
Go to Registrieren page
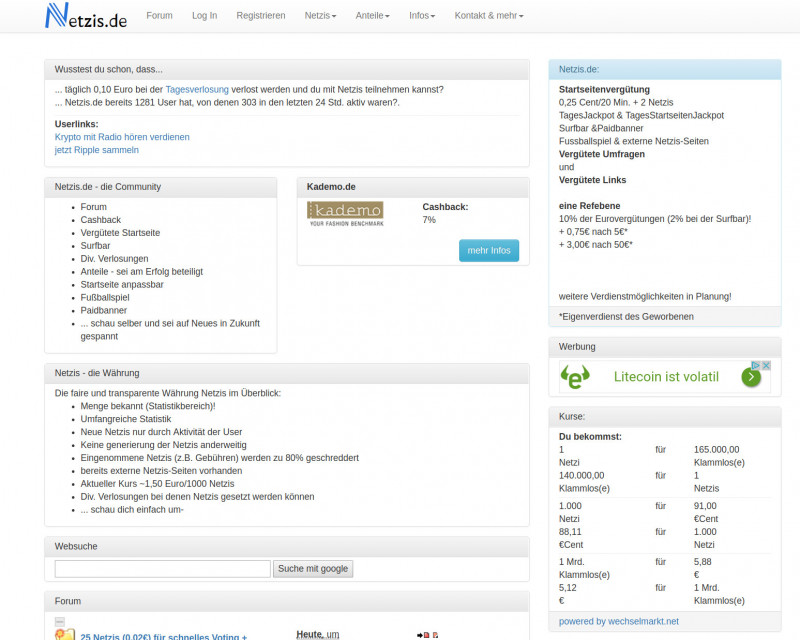pos(261,15)
